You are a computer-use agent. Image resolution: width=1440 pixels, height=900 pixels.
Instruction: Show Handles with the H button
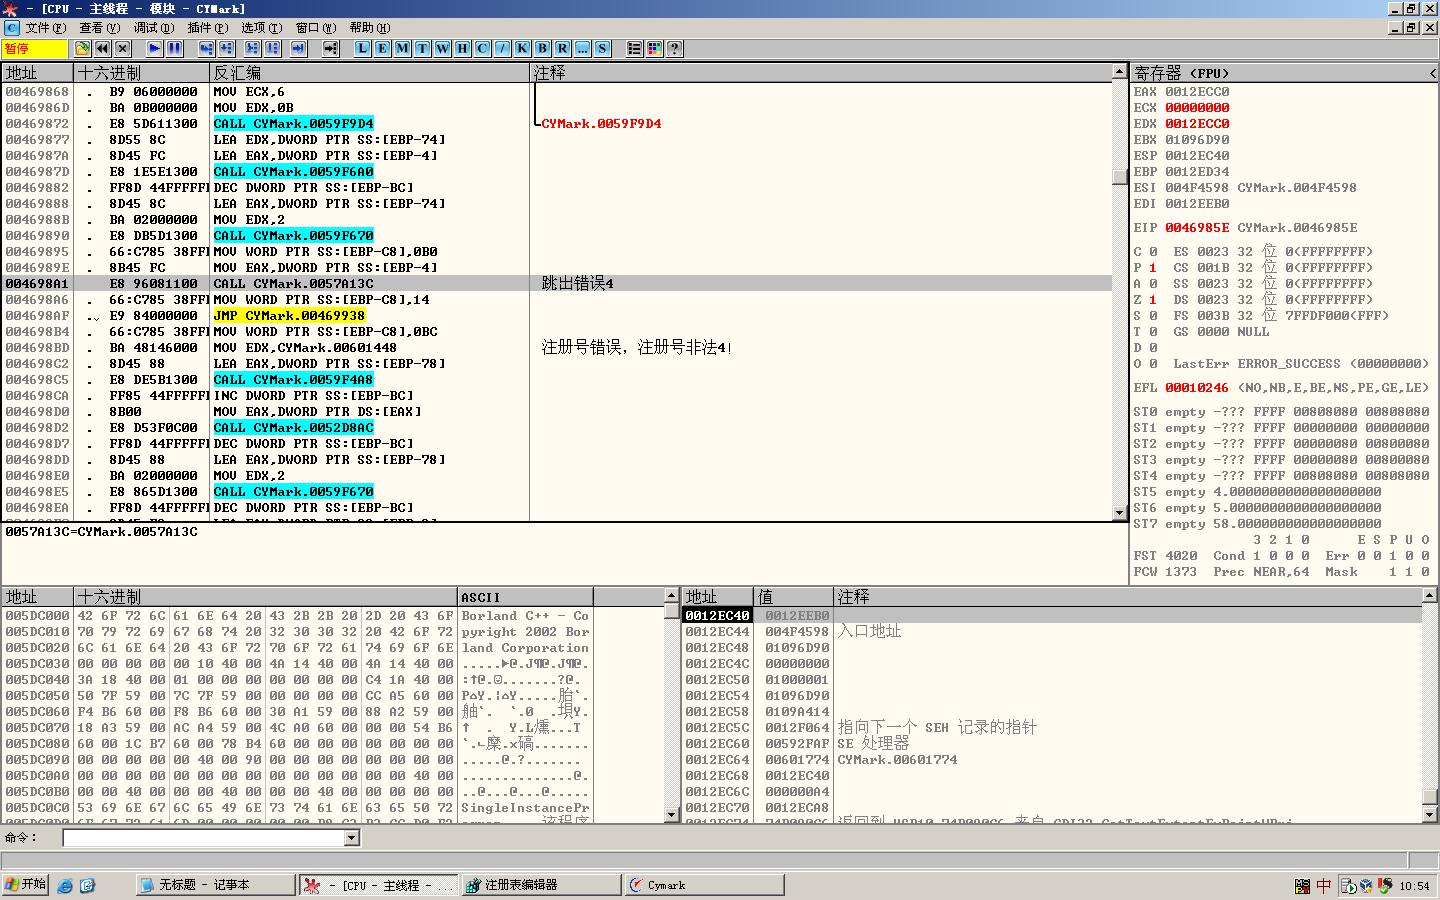pos(462,48)
